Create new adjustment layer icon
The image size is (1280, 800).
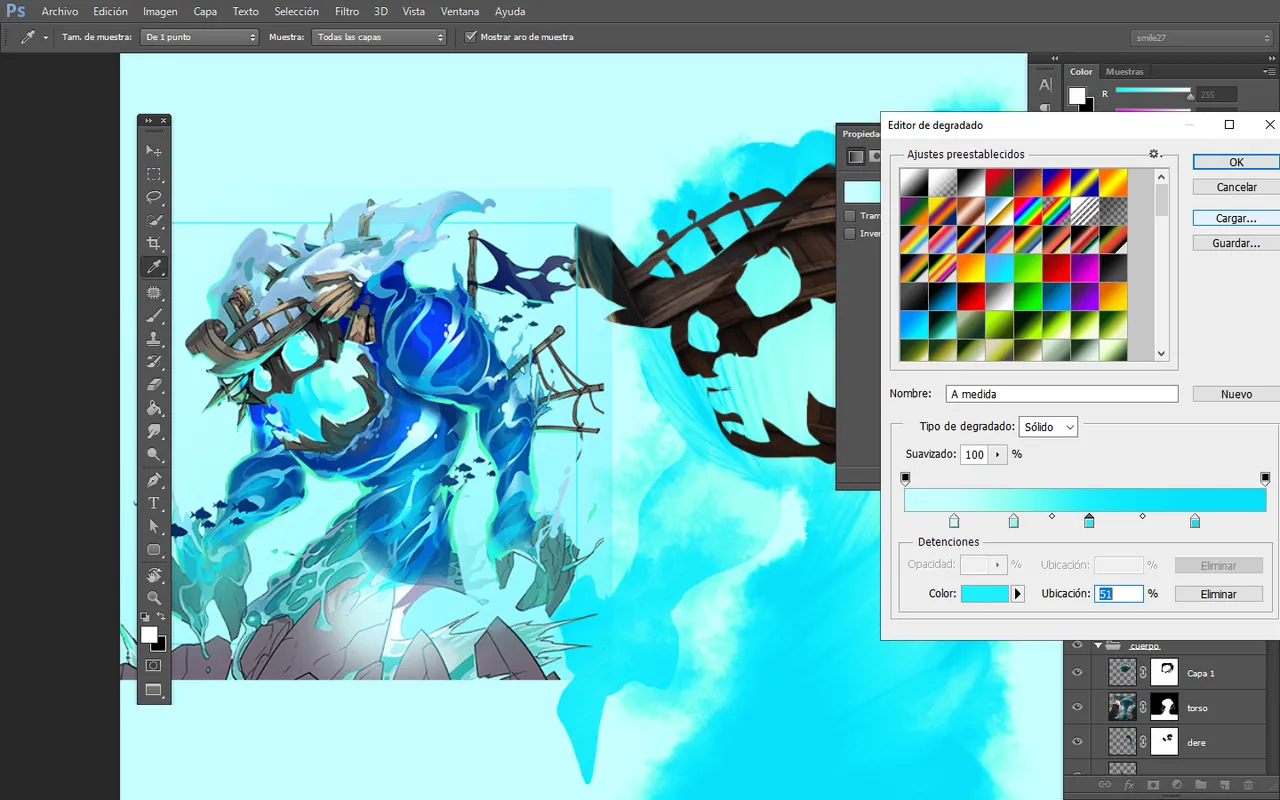point(1177,786)
